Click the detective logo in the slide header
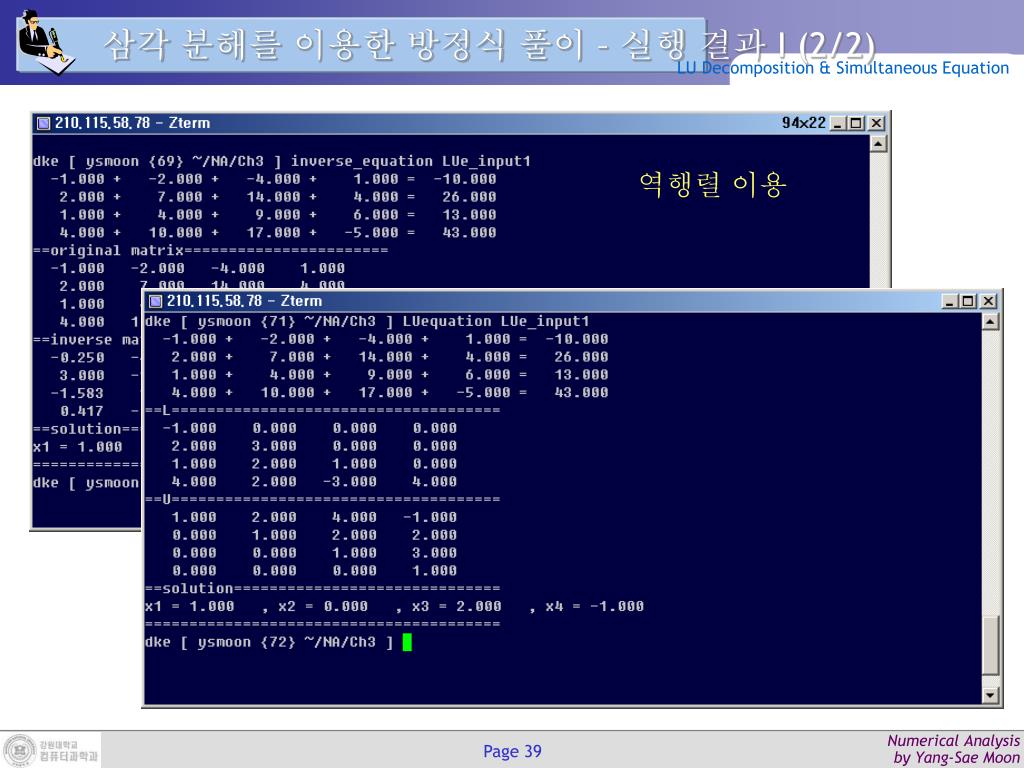This screenshot has height=768, width=1024. (44, 40)
